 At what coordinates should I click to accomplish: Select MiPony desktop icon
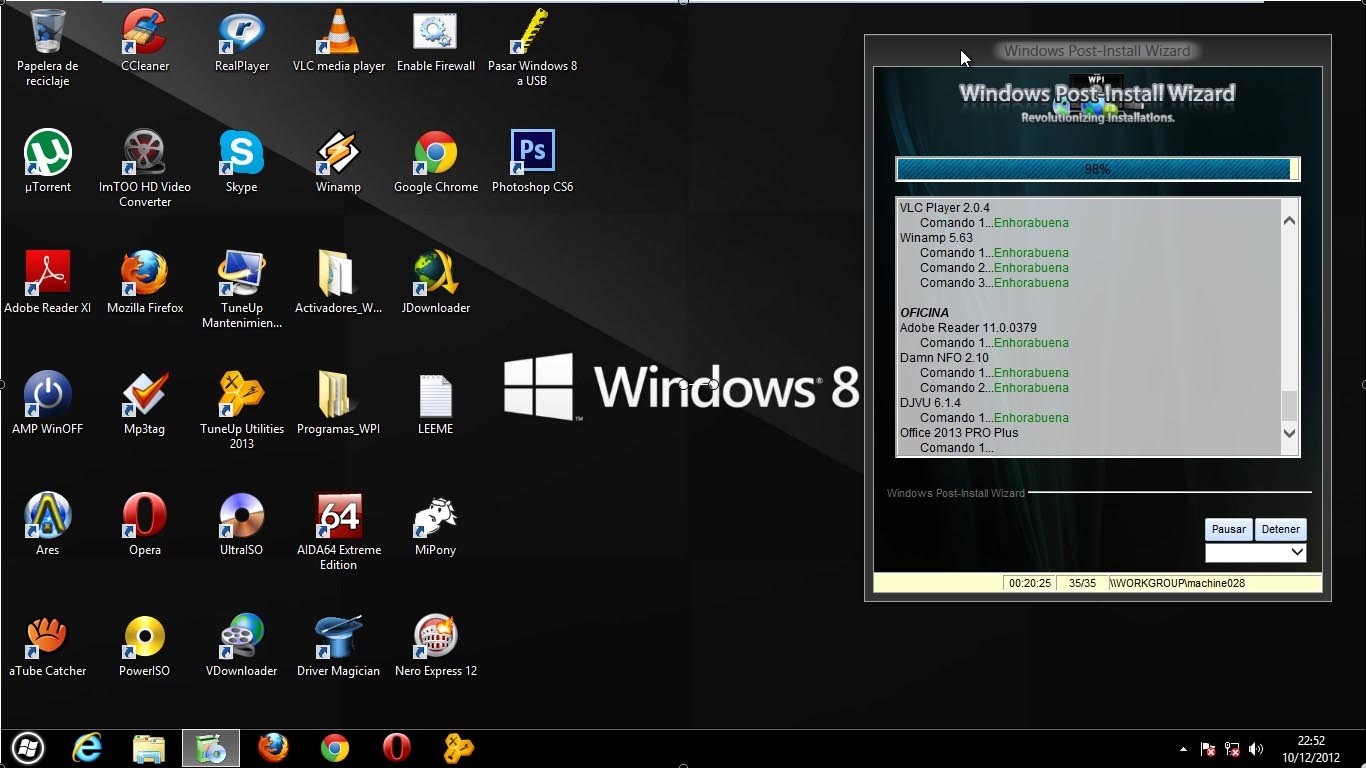coord(436,524)
